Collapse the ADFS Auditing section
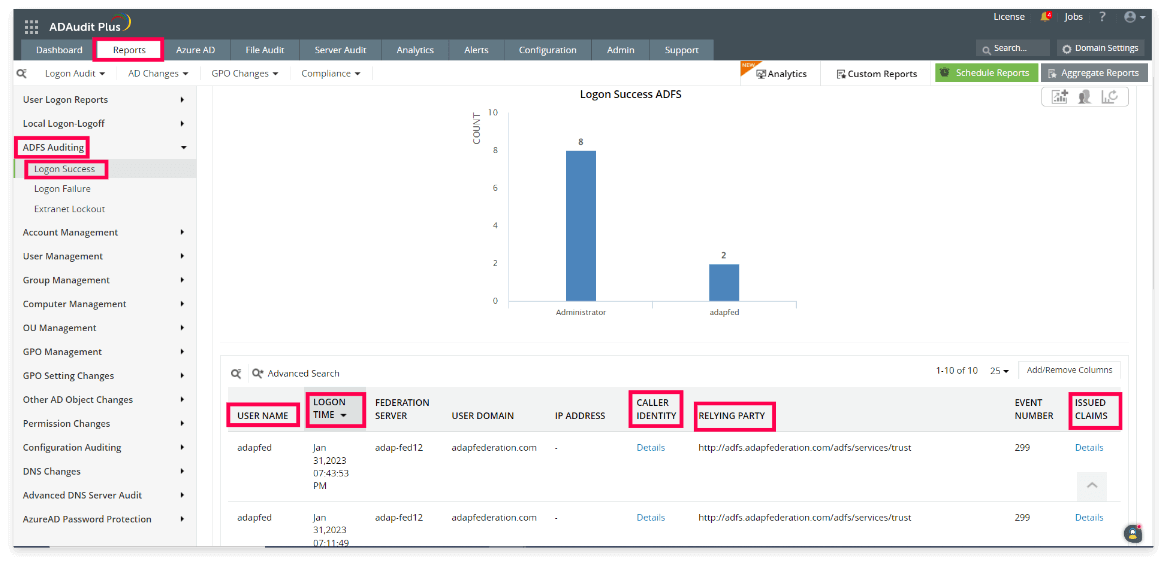 [104, 147]
